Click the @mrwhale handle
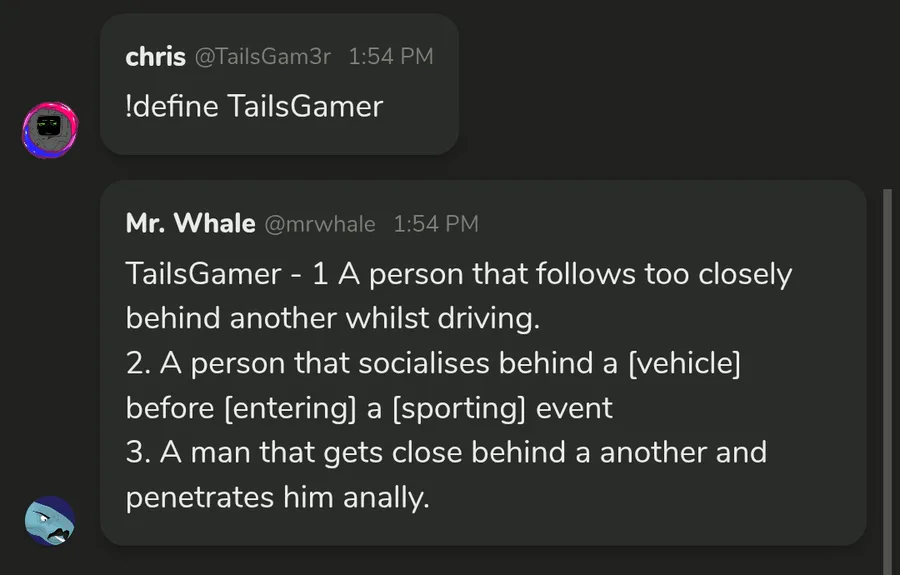 [319, 224]
